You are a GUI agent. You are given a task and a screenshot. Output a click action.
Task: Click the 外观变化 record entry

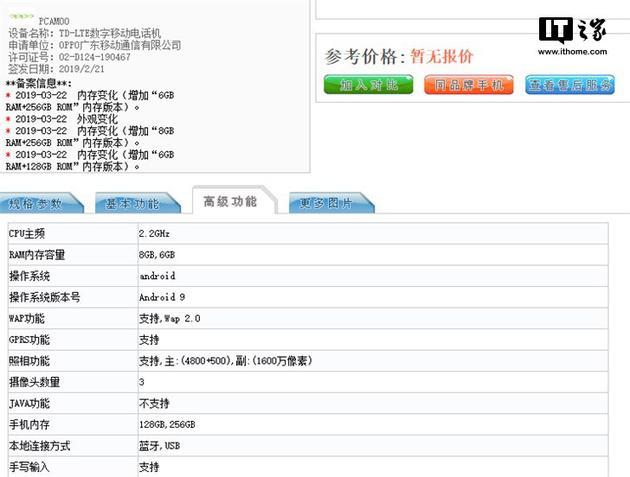coord(97,119)
